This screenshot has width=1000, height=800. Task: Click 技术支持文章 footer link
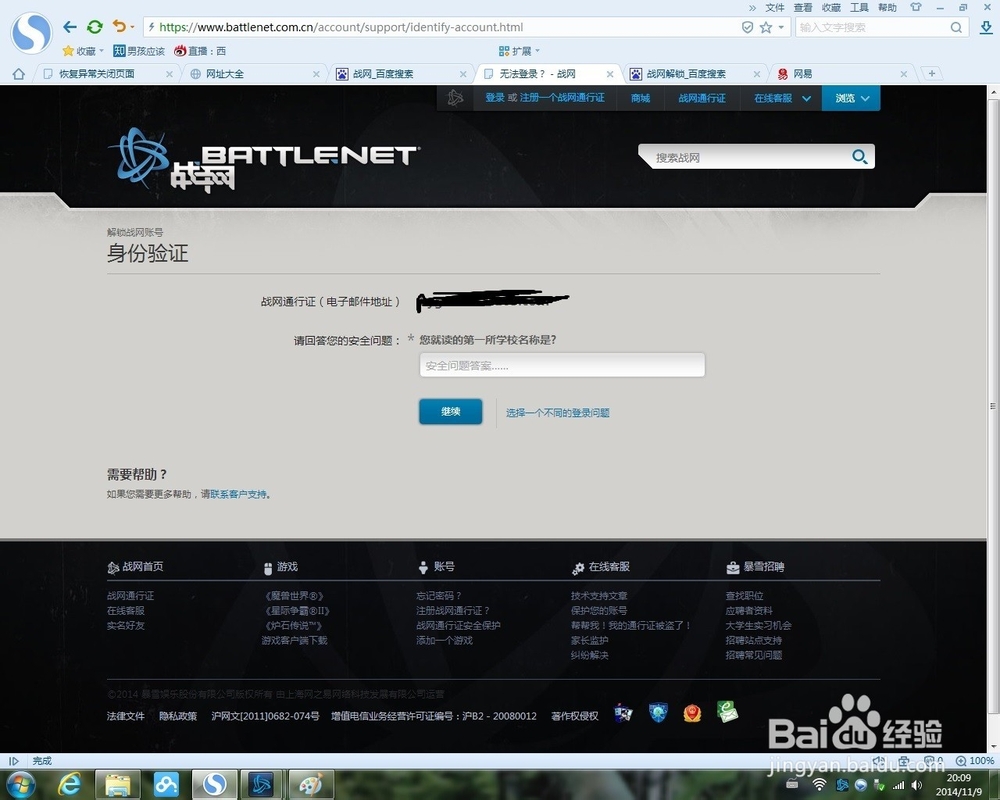click(x=599, y=596)
